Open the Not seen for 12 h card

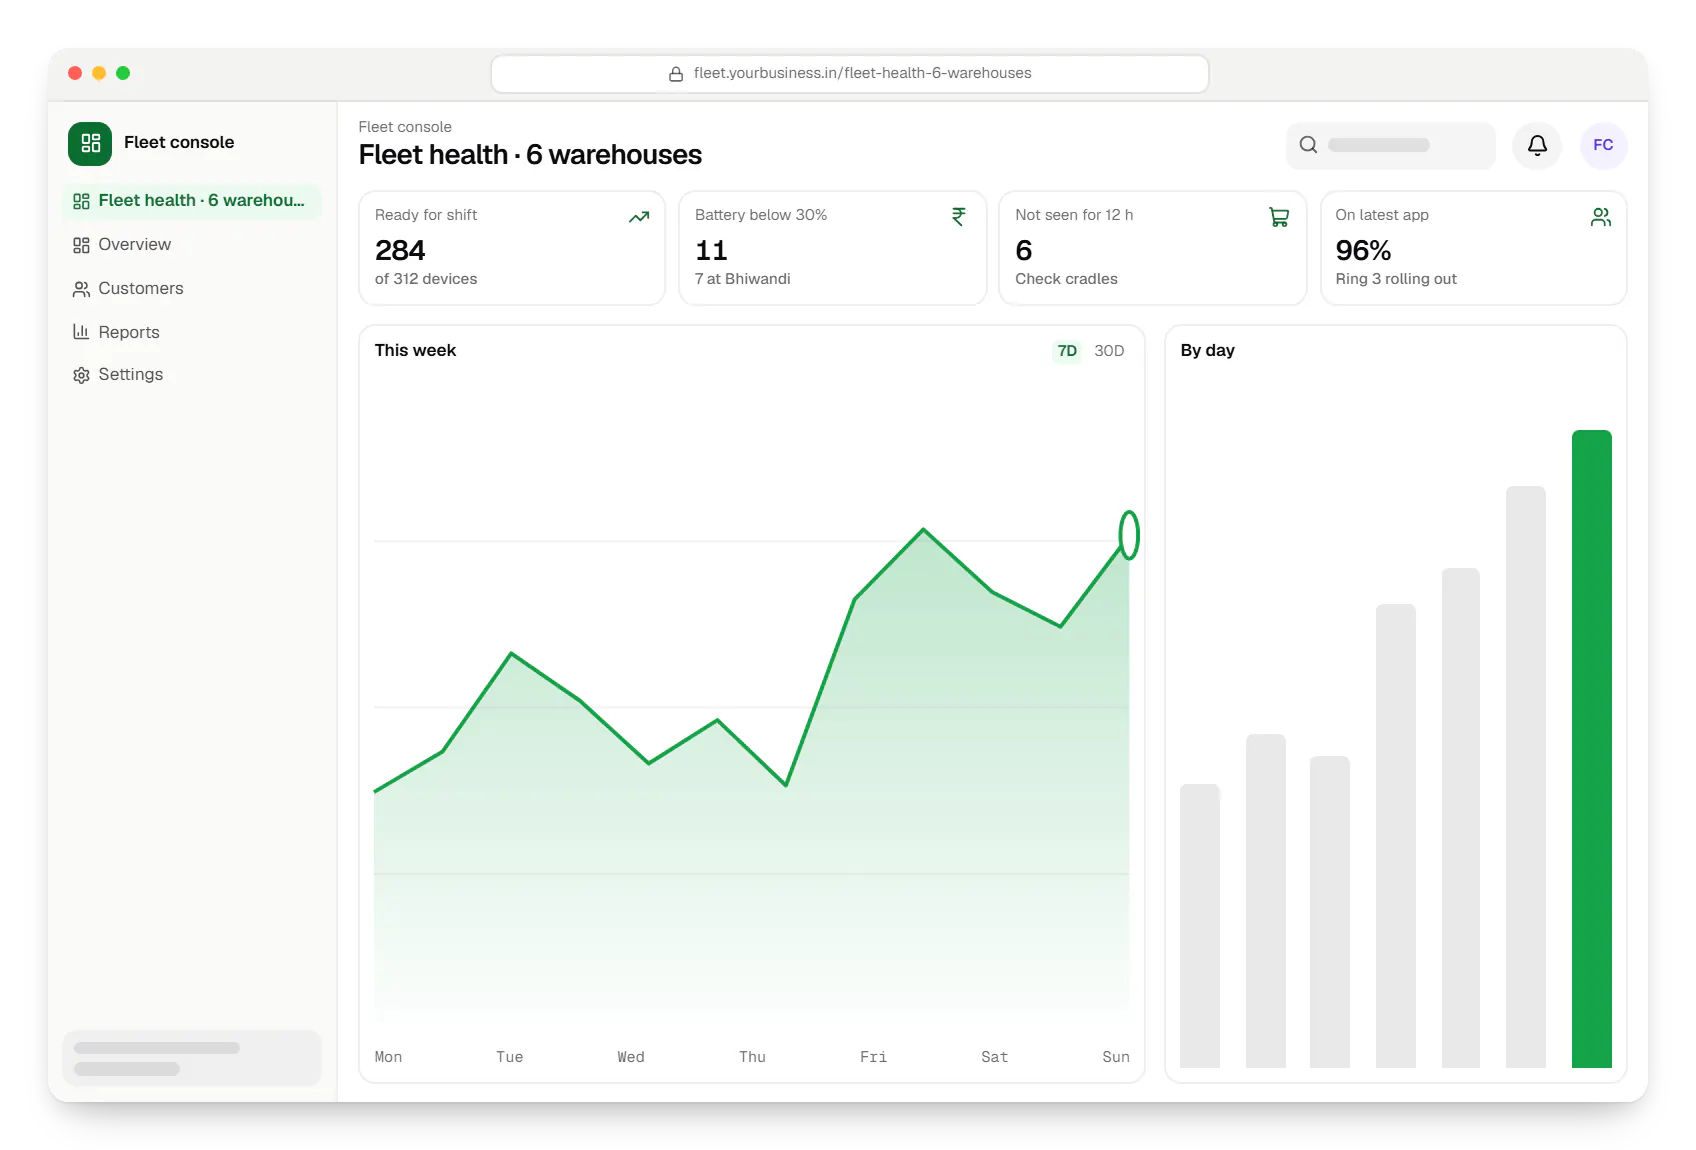[1153, 248]
